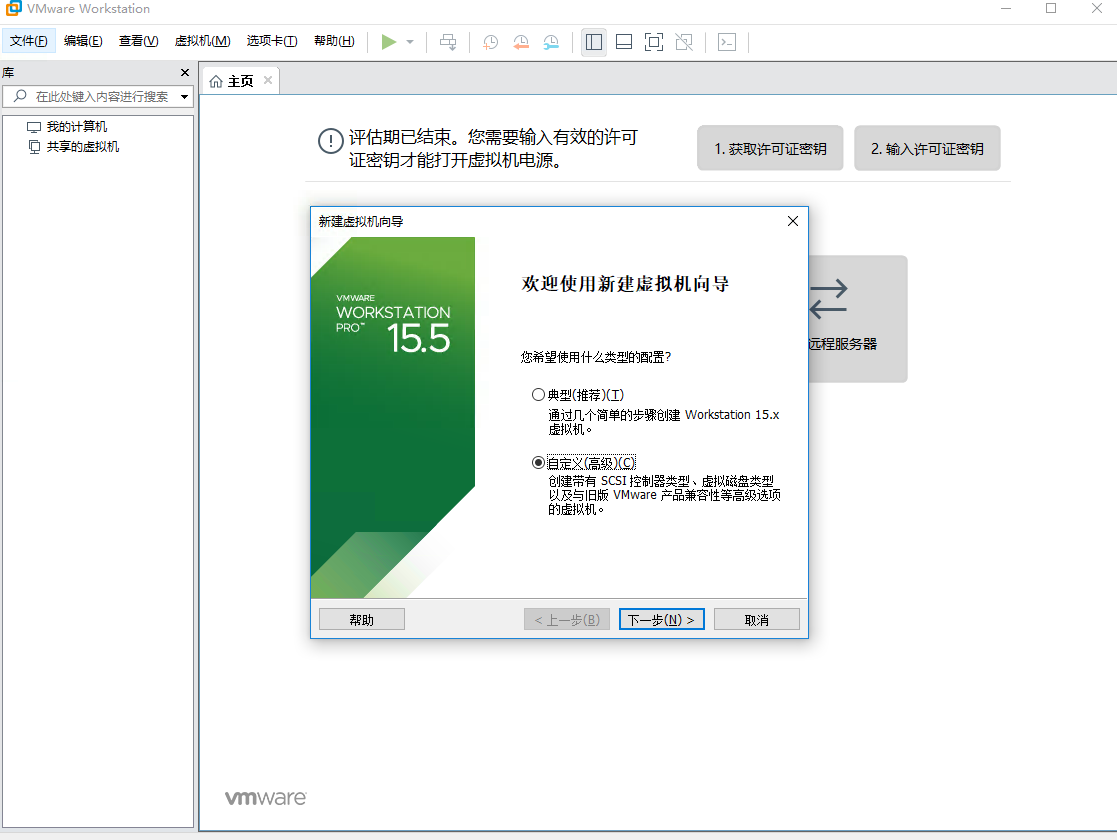The image size is (1117, 840).
Task: Click 取消 to cancel the wizard
Action: [x=757, y=620]
